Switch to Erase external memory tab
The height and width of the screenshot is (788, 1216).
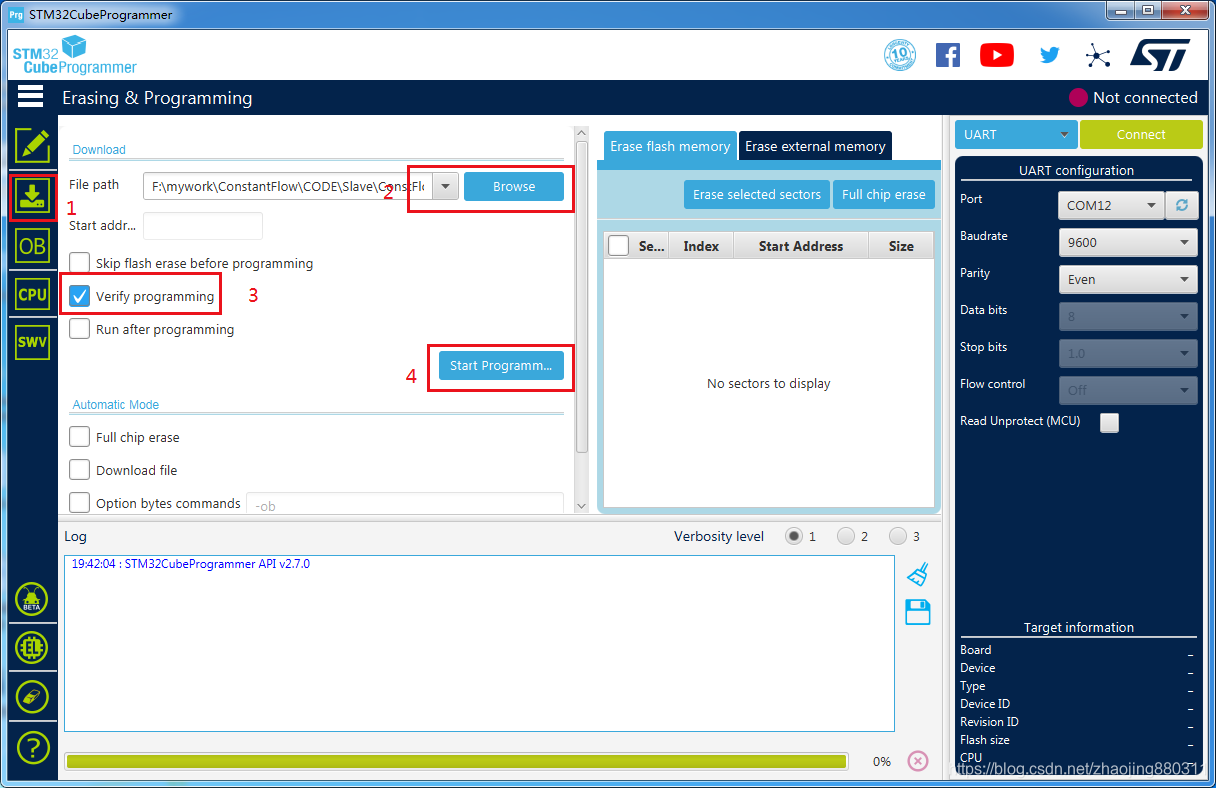coord(815,146)
